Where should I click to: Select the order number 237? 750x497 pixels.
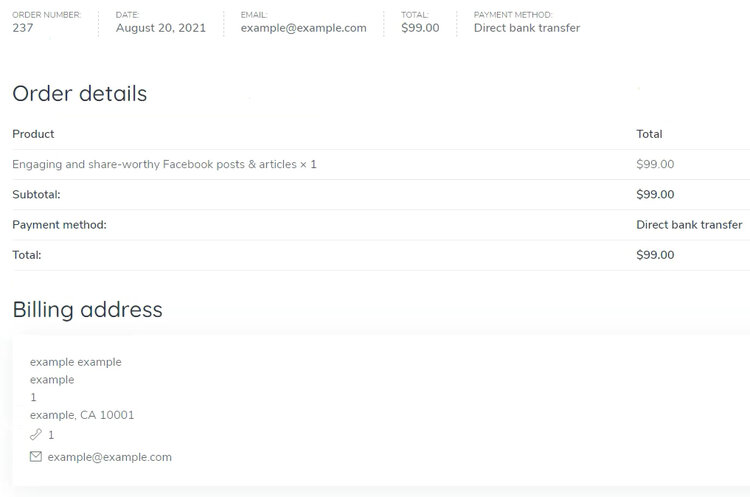tap(23, 28)
